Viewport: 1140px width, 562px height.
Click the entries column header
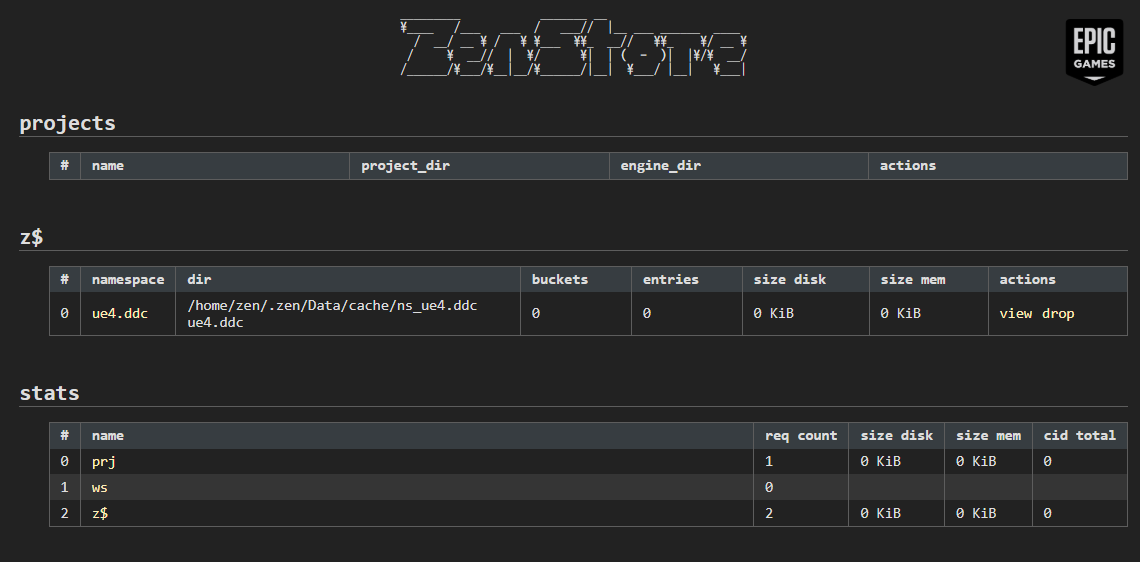pos(670,279)
